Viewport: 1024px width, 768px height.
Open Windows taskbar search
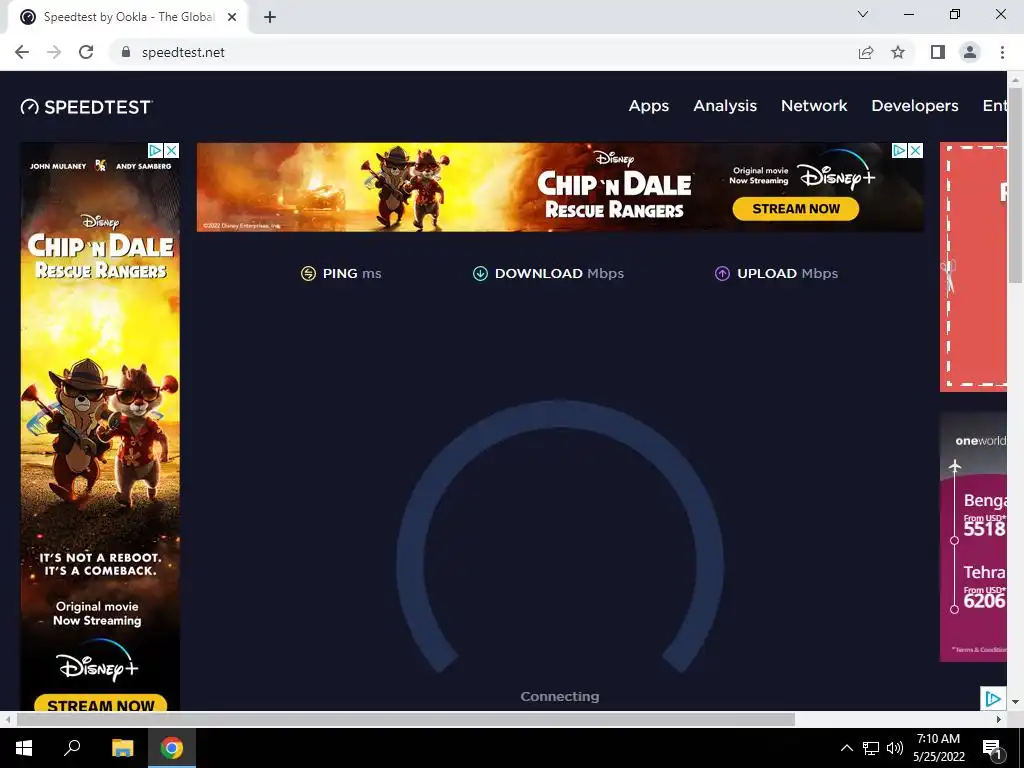[x=72, y=748]
